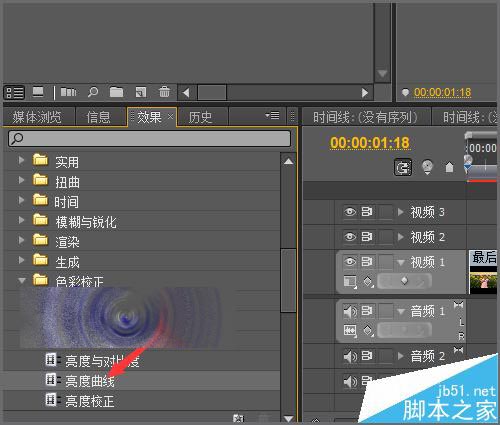Switch project panel to list view
Image resolution: width=500 pixels, height=425 pixels.
(15, 92)
